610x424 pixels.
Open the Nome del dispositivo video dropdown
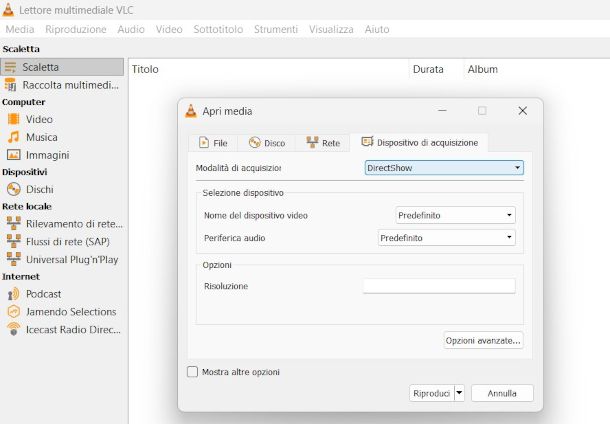click(x=456, y=215)
